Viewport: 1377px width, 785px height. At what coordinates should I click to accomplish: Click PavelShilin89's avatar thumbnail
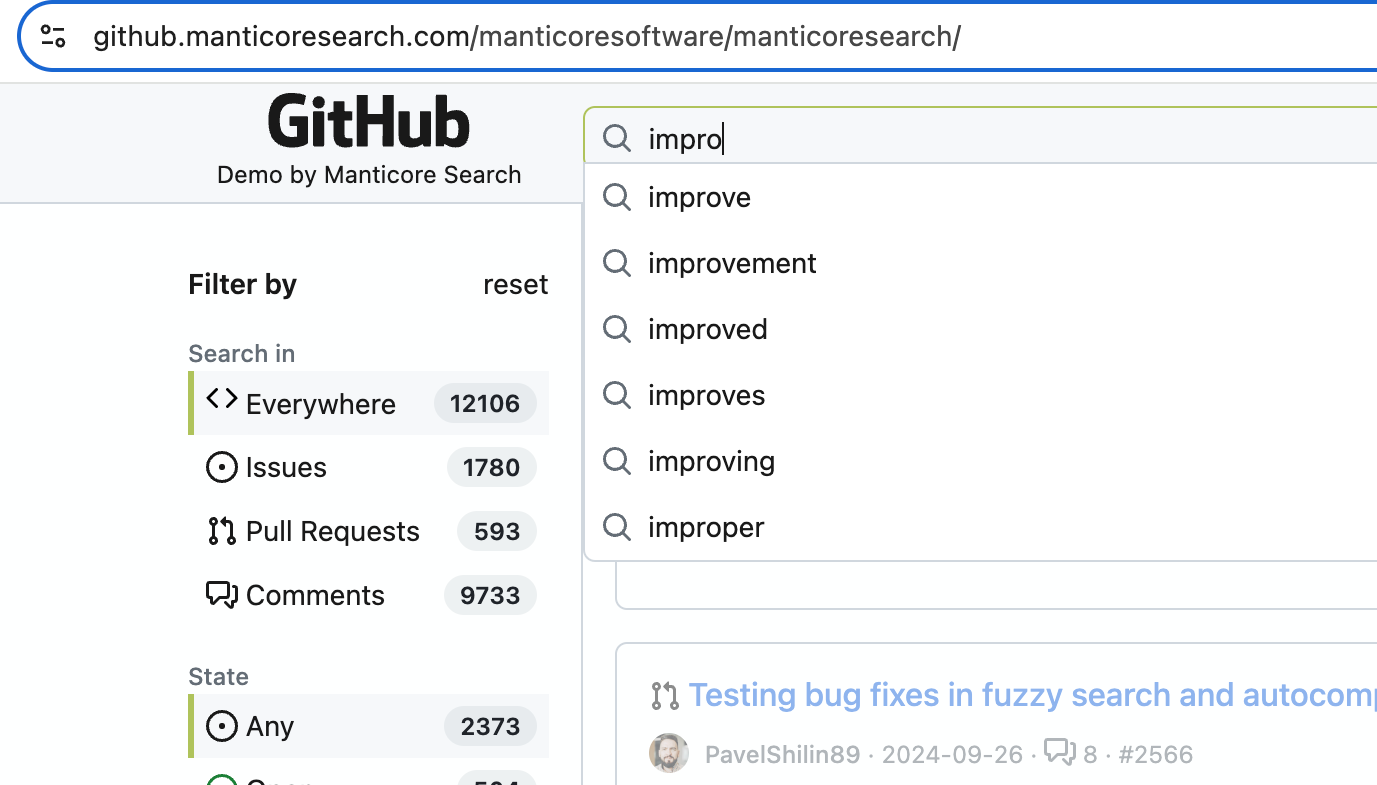pyautogui.click(x=668, y=753)
